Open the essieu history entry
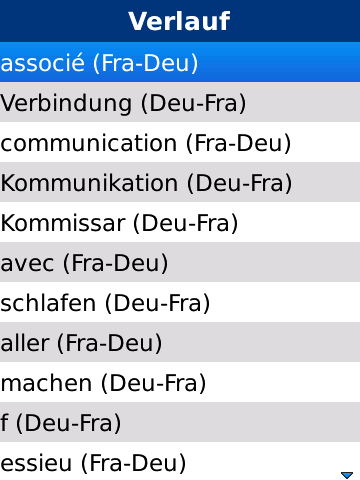The image size is (360, 480). (180, 461)
